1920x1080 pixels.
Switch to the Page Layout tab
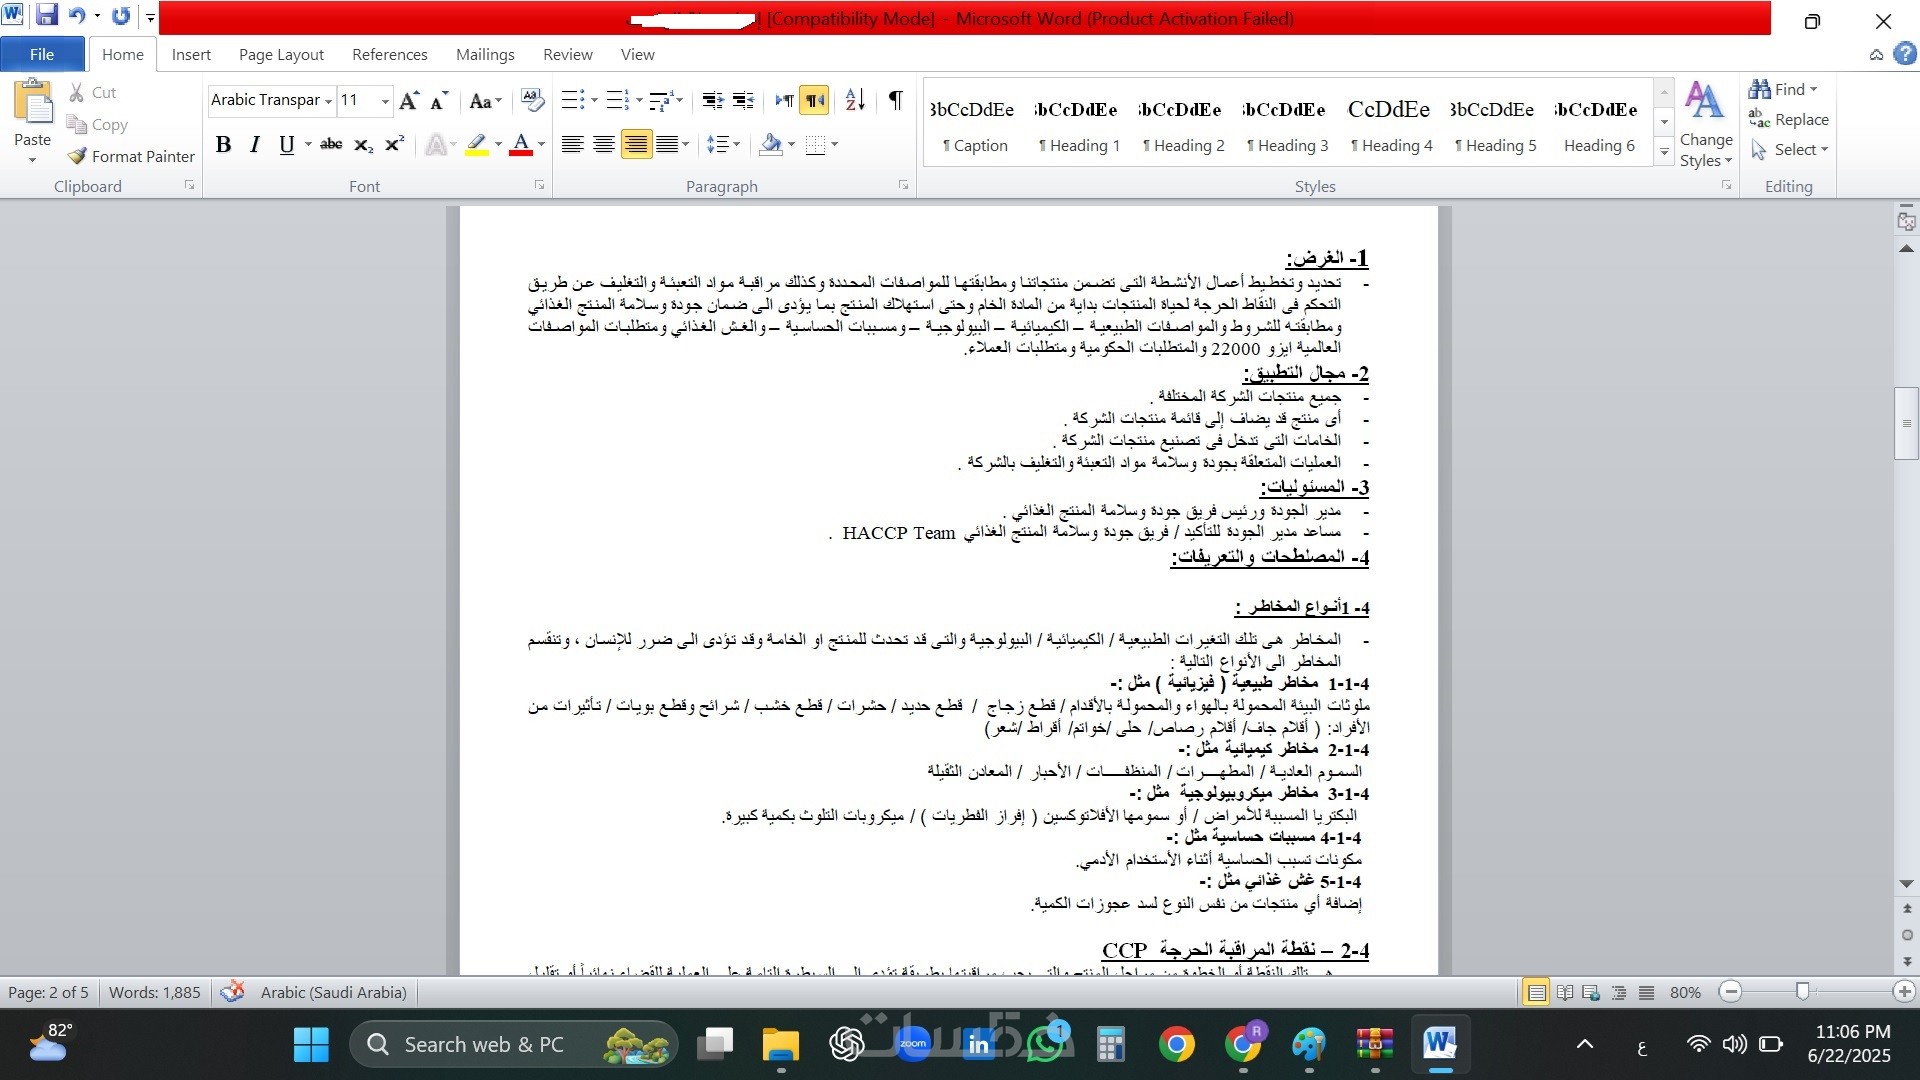coord(281,54)
